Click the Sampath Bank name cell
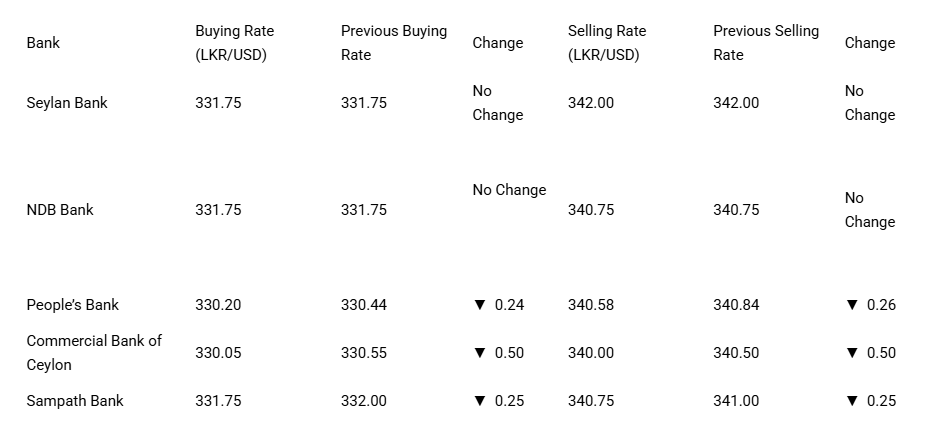This screenshot has height=437, width=932. click(75, 401)
